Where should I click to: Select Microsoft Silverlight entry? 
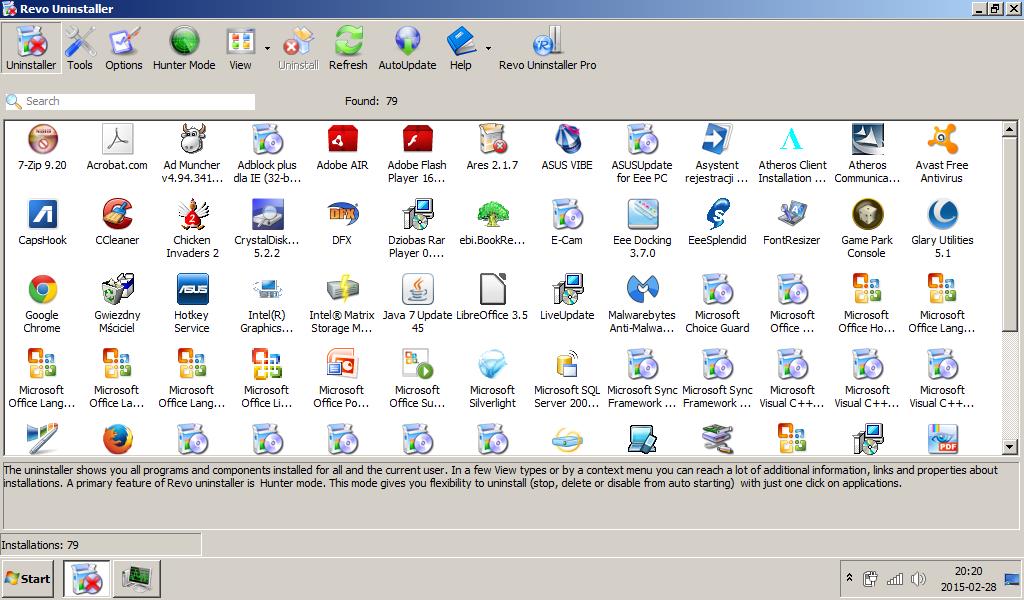(x=492, y=380)
